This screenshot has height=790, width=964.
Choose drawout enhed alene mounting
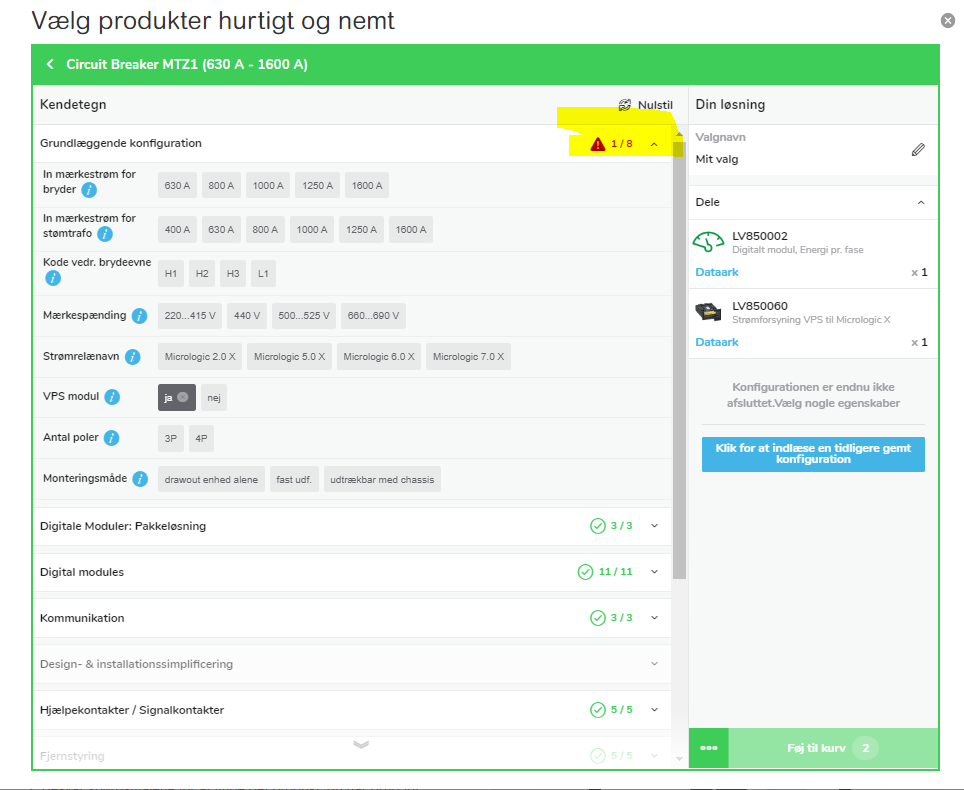[x=211, y=480]
